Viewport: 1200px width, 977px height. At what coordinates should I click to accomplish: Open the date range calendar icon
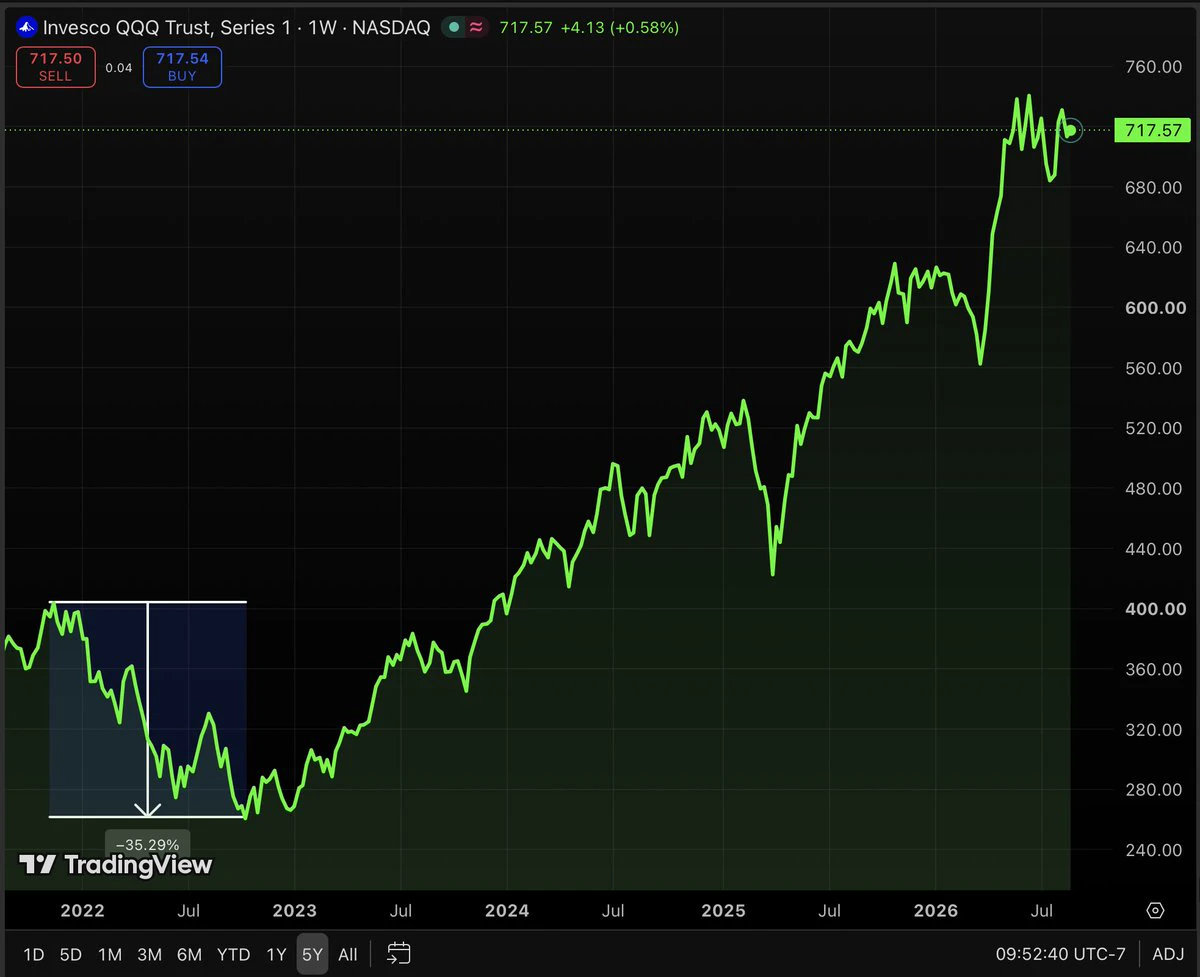pos(399,953)
